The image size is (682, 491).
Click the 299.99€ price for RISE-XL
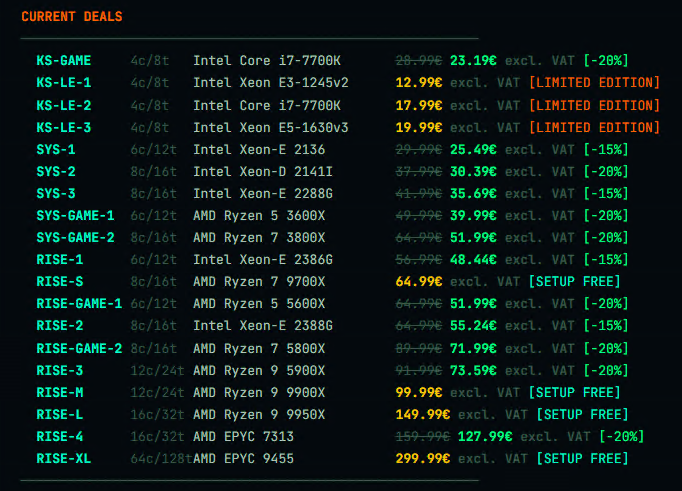pyautogui.click(x=426, y=457)
